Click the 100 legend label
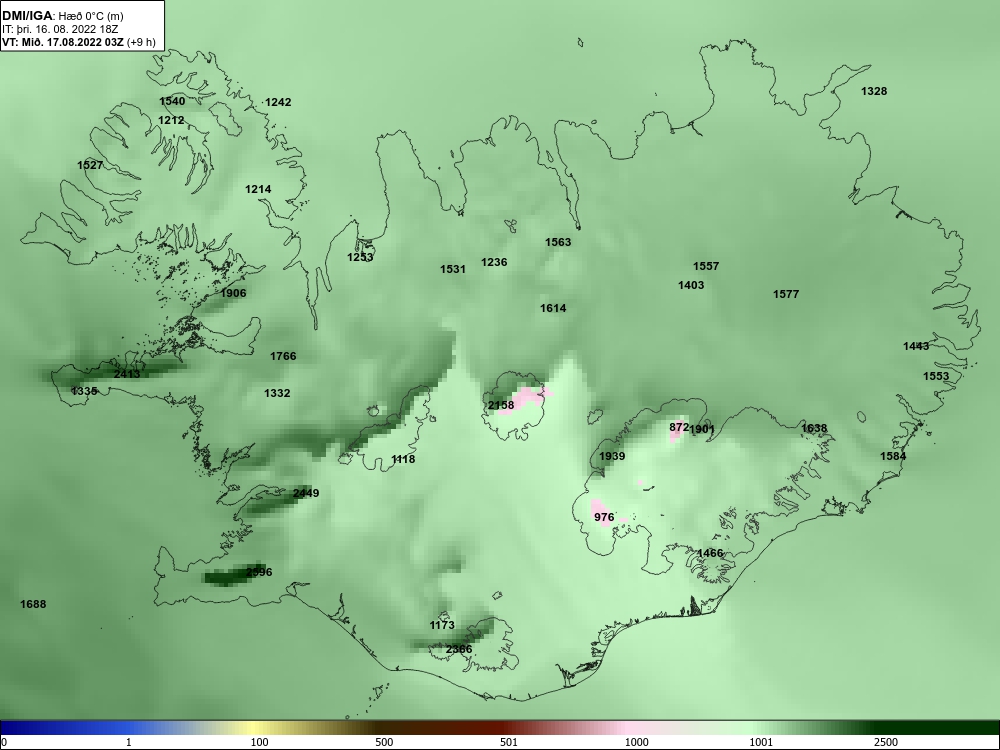Viewport: 1000px width, 750px height. click(x=259, y=742)
